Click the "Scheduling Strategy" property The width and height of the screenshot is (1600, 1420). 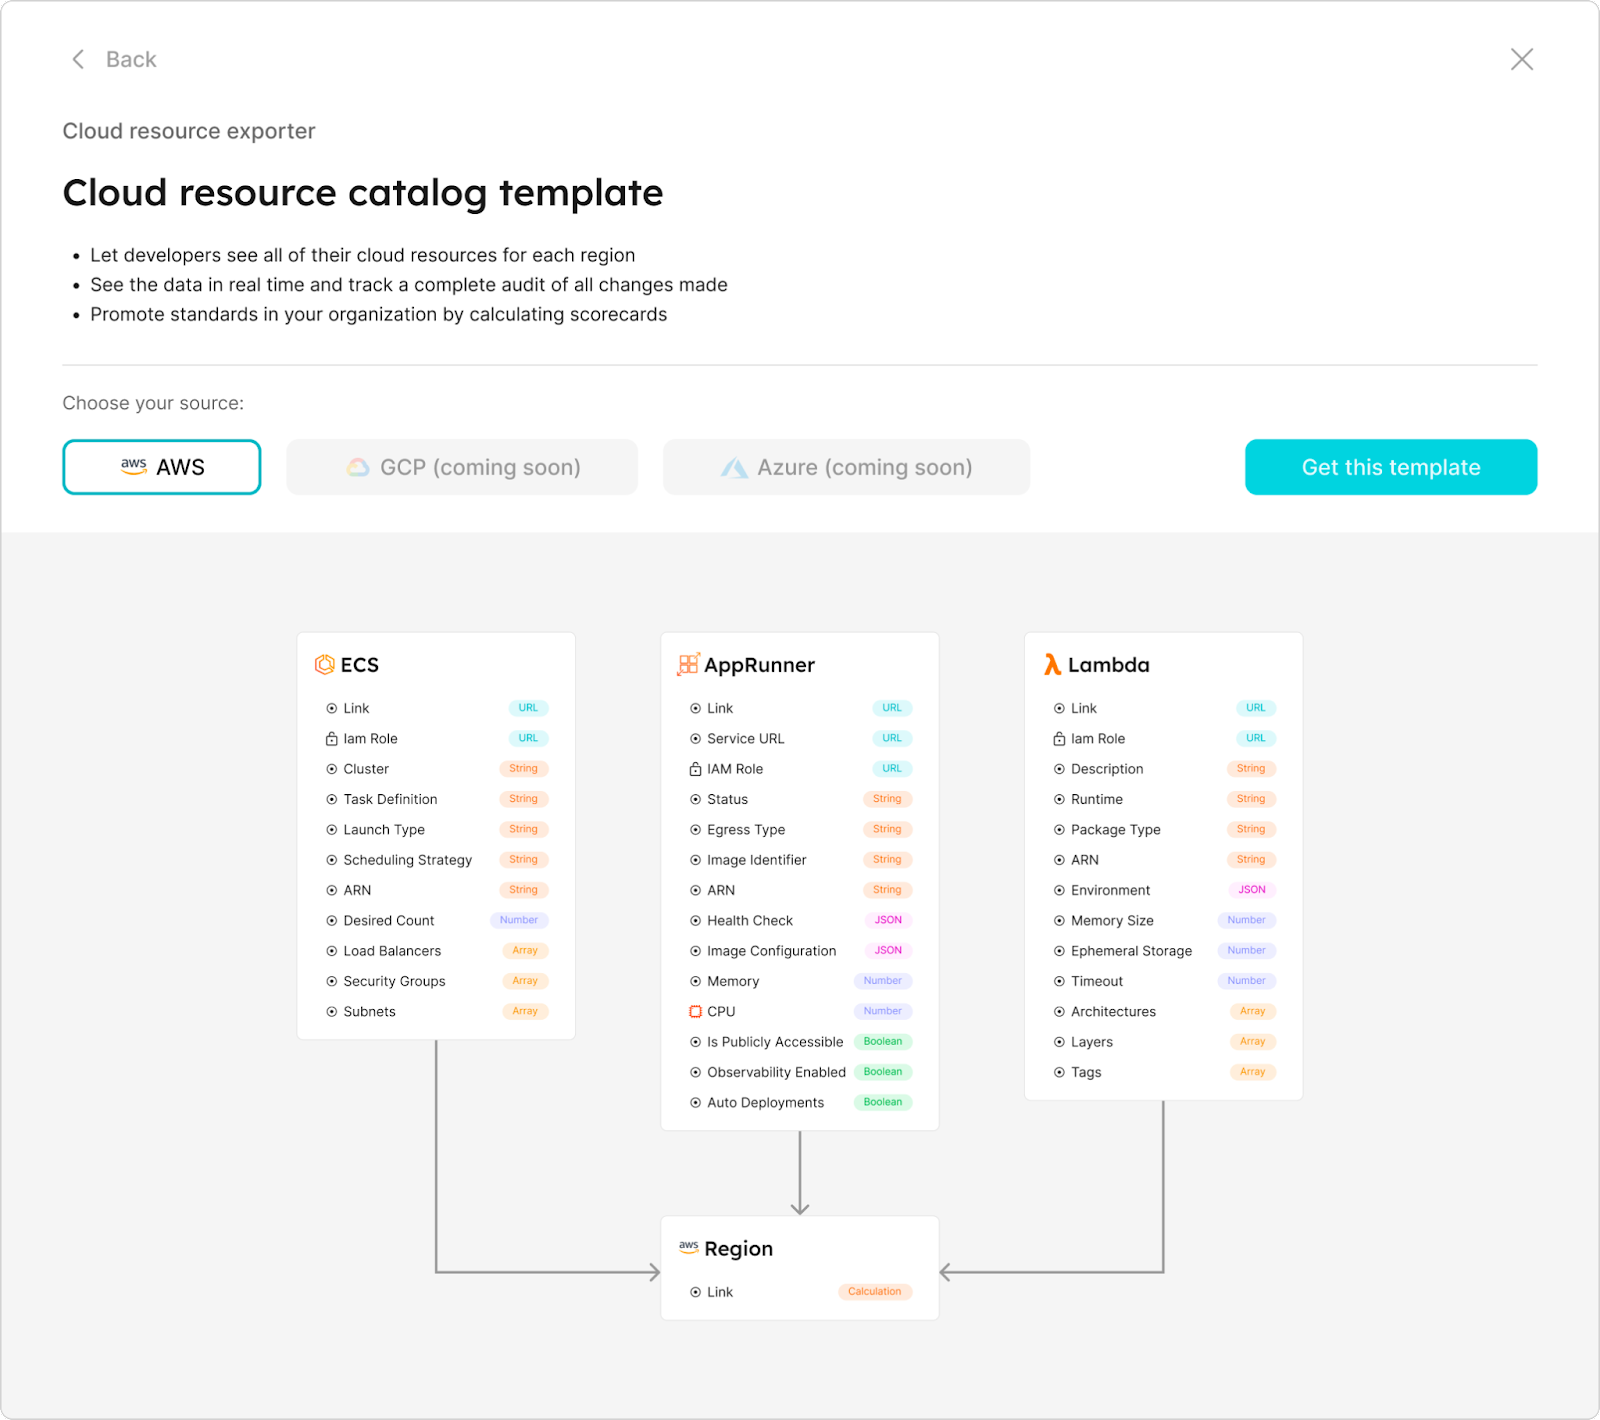coord(407,860)
